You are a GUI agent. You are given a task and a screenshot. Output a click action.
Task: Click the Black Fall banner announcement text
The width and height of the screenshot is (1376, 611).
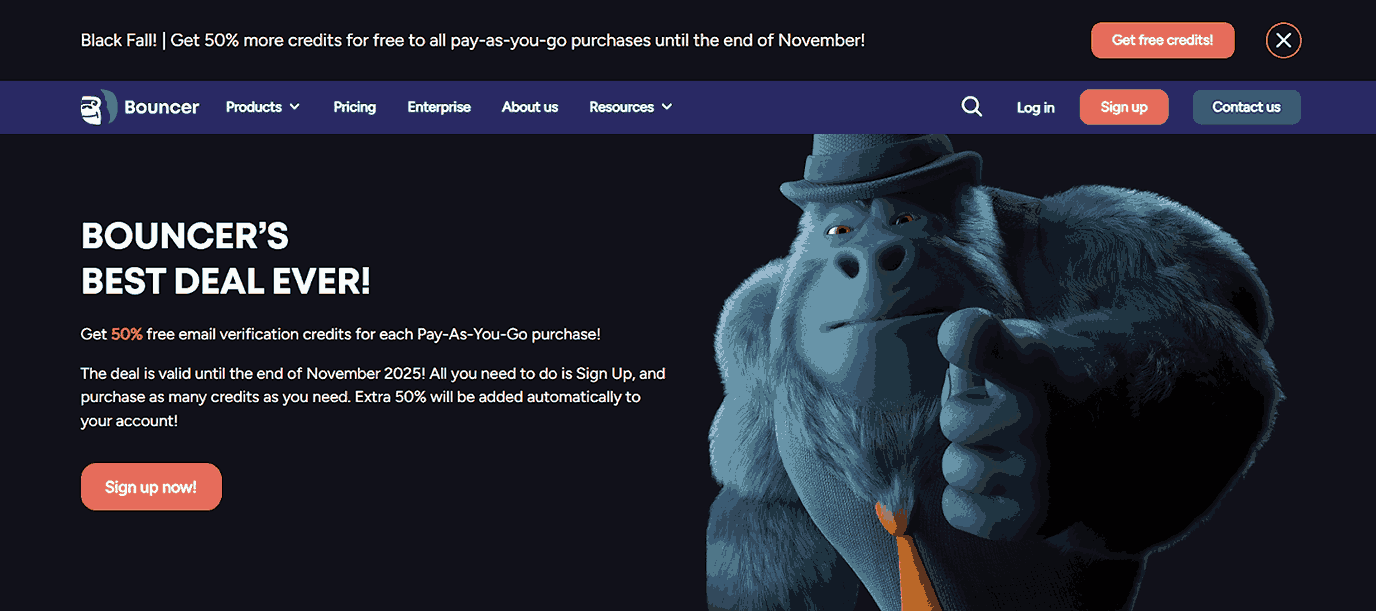(472, 40)
